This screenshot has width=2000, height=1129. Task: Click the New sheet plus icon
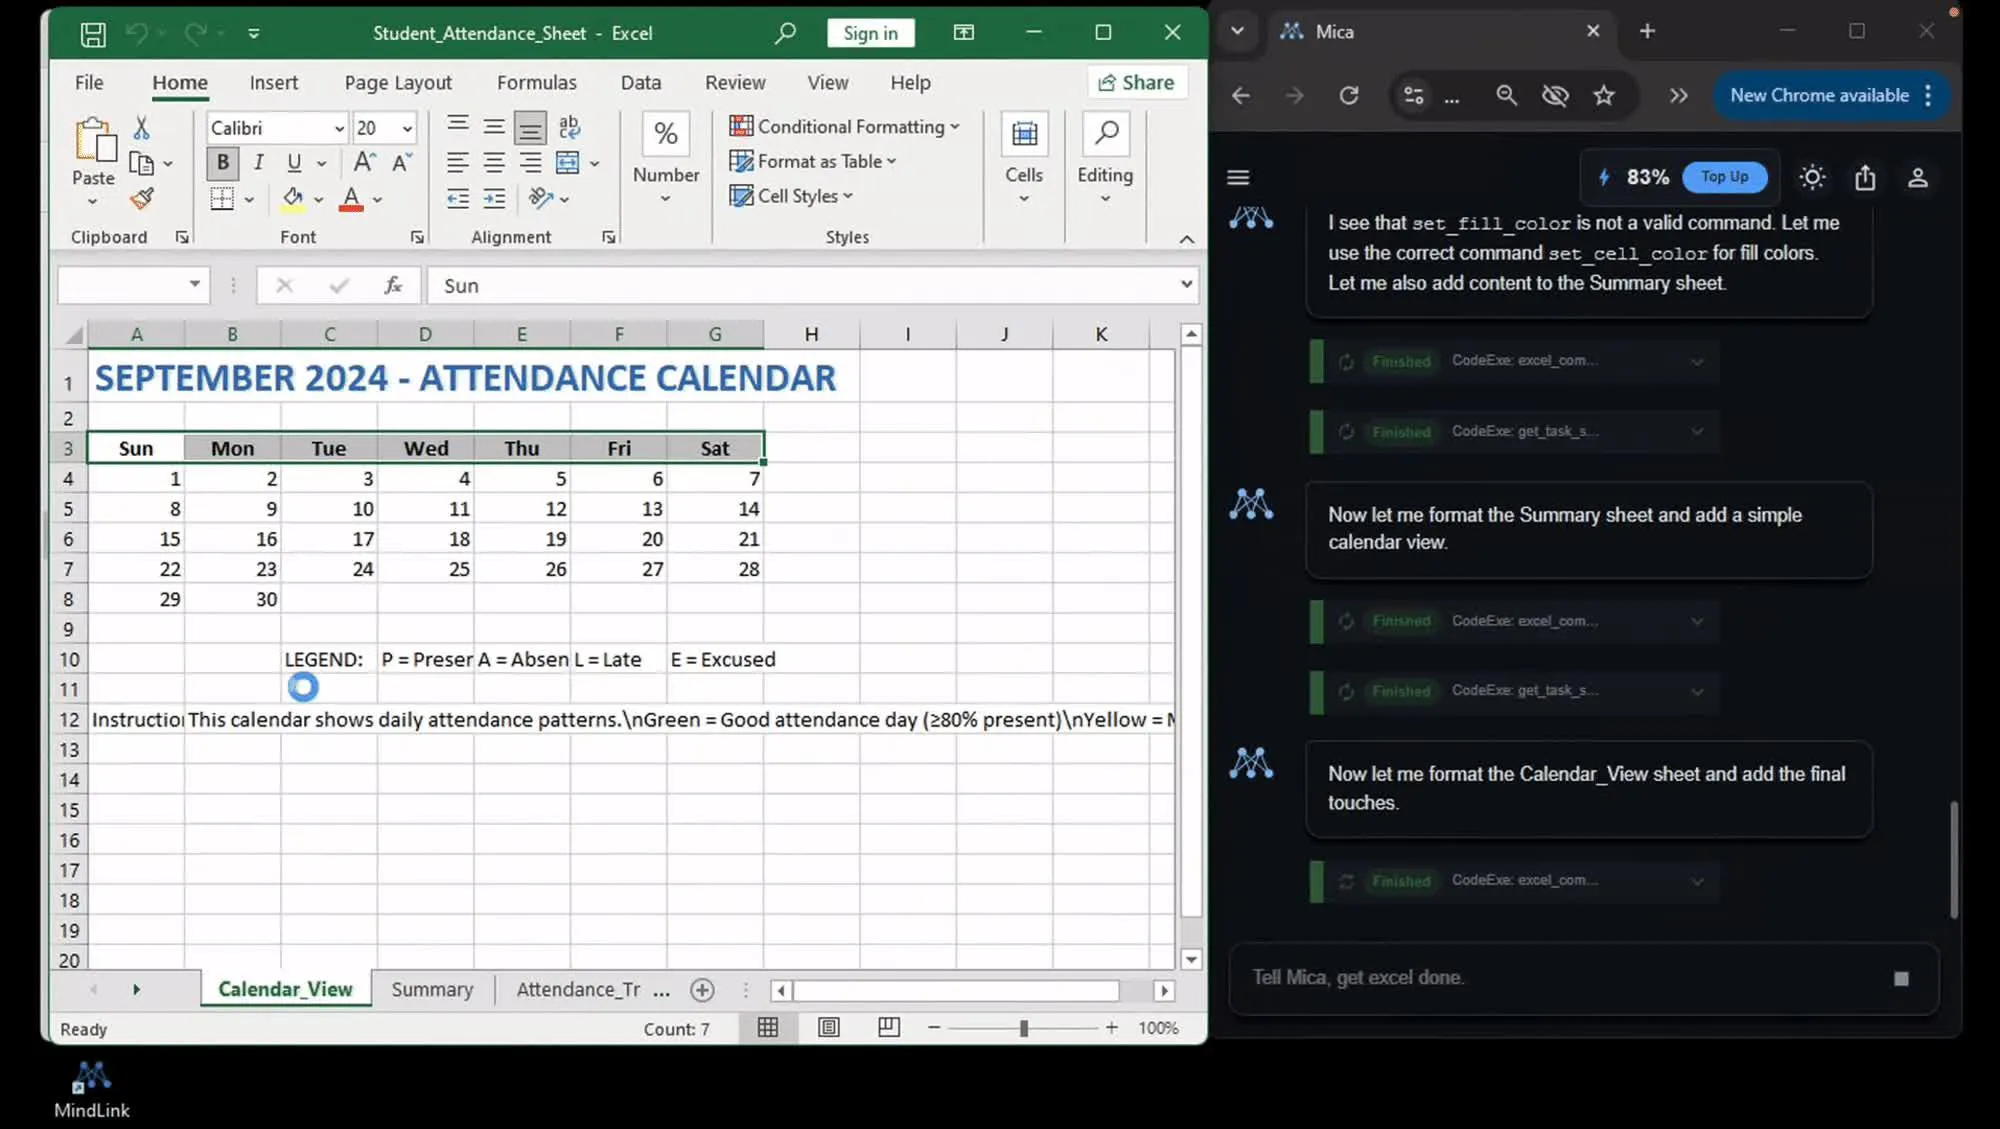coord(703,990)
